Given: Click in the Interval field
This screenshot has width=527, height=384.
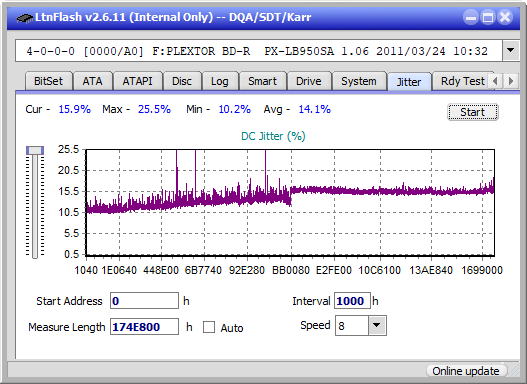Looking at the screenshot, I should coord(352,301).
